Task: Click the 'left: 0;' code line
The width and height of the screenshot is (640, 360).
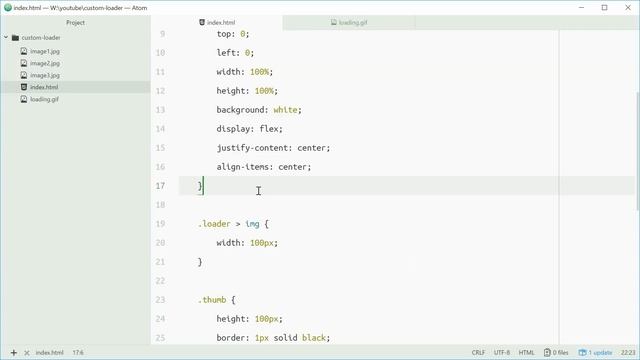Action: (235, 53)
